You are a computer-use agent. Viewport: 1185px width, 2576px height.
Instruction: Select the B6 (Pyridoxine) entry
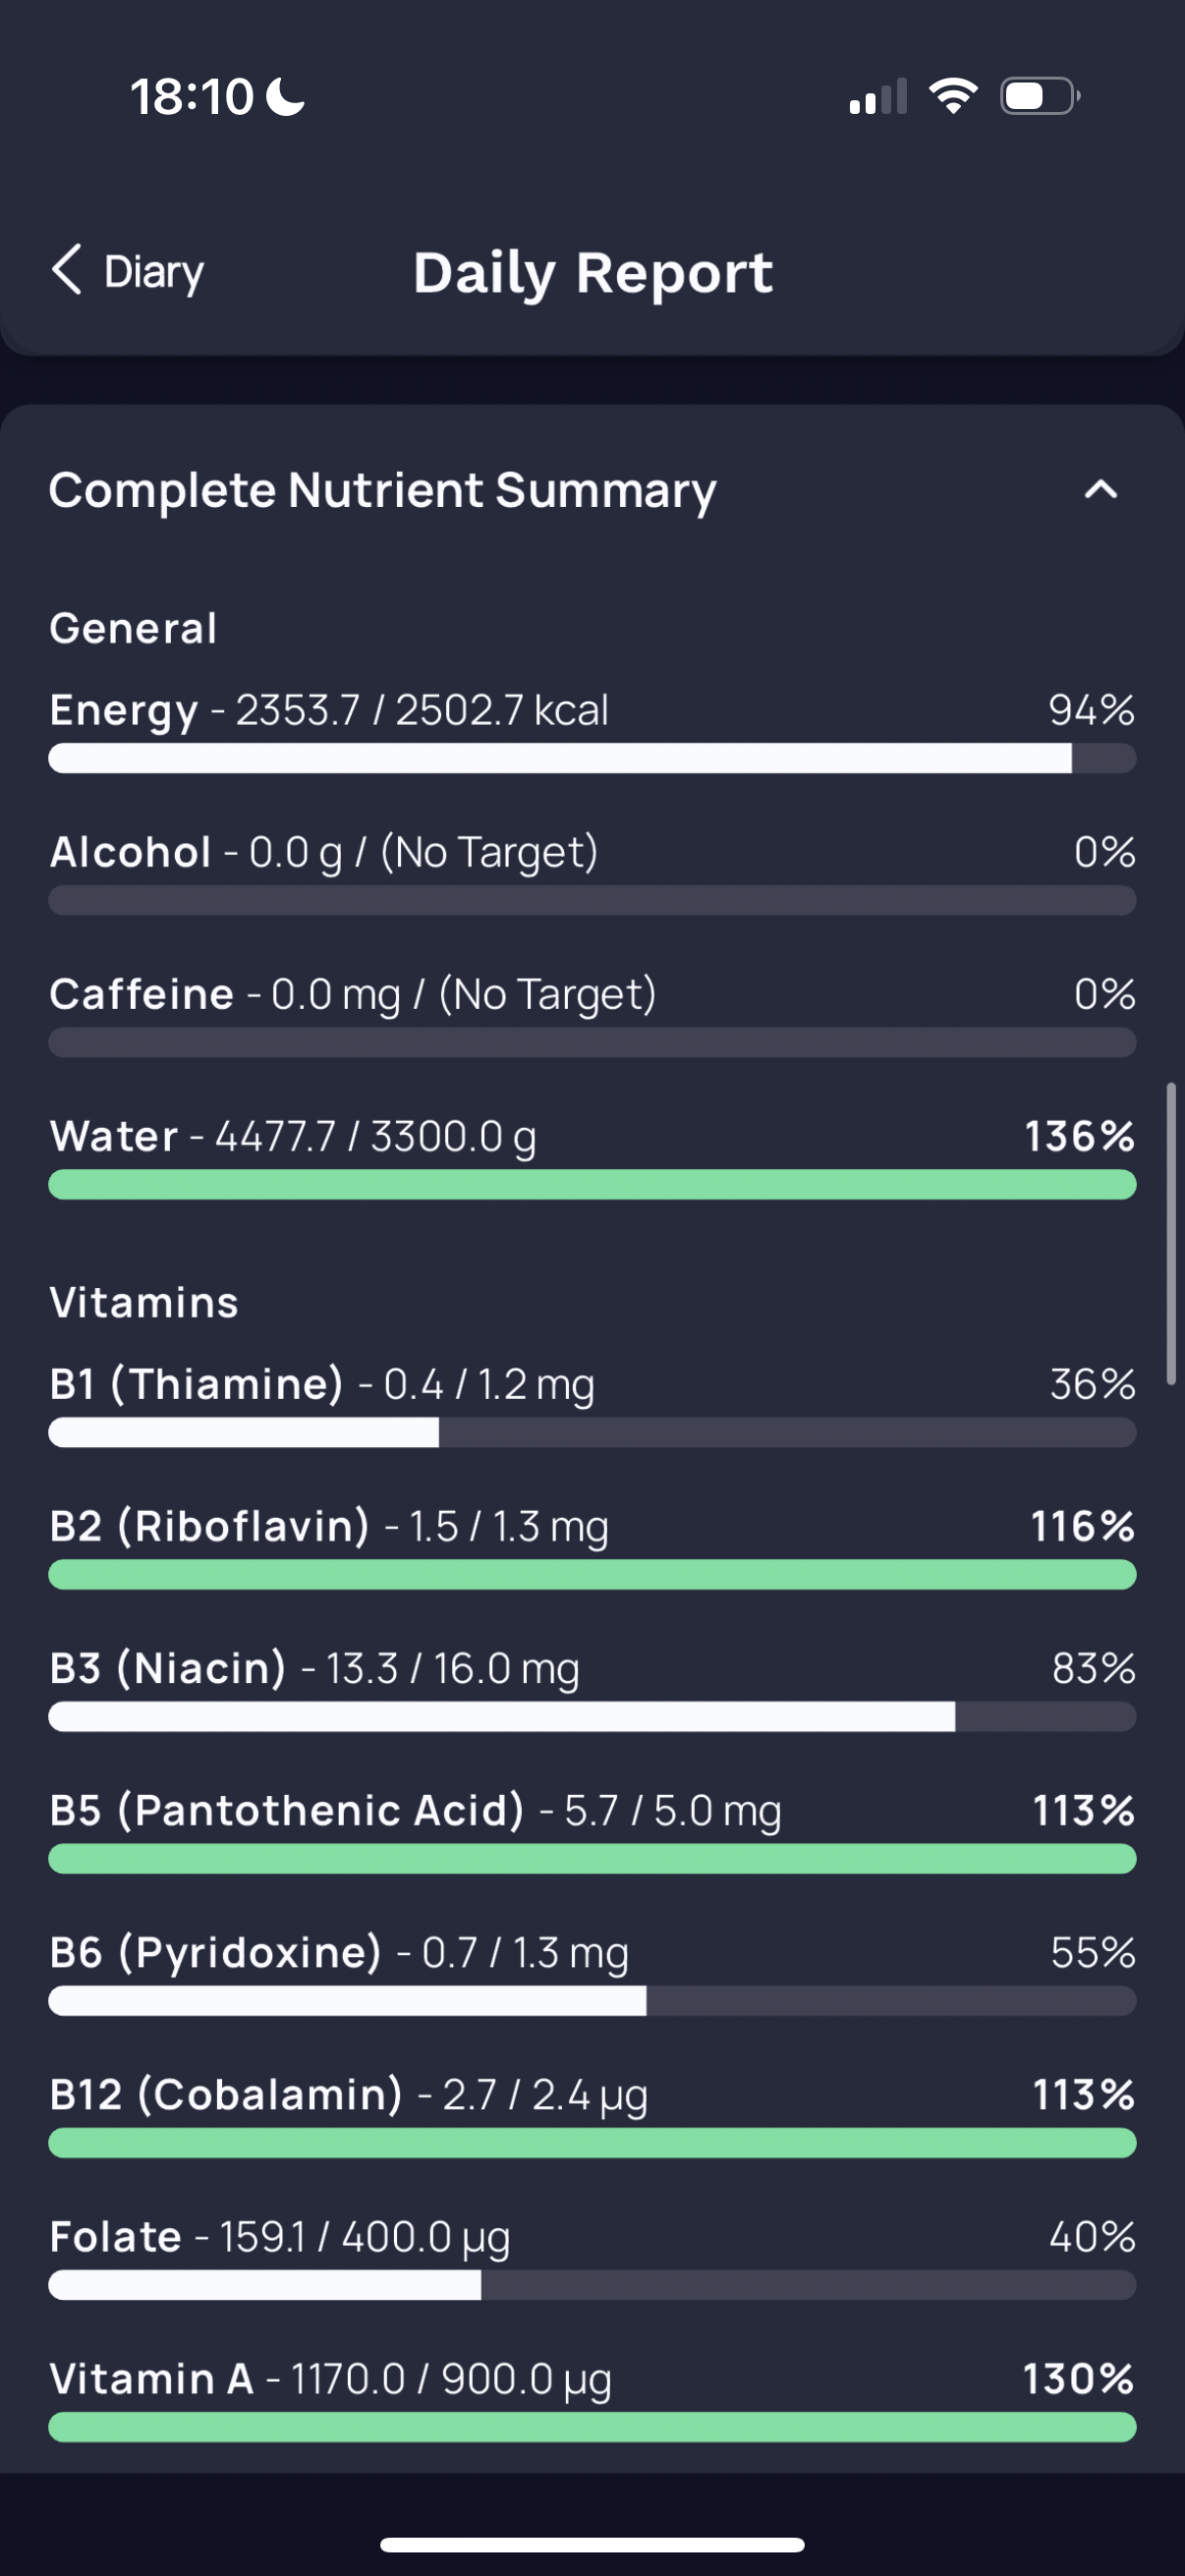coord(592,1972)
